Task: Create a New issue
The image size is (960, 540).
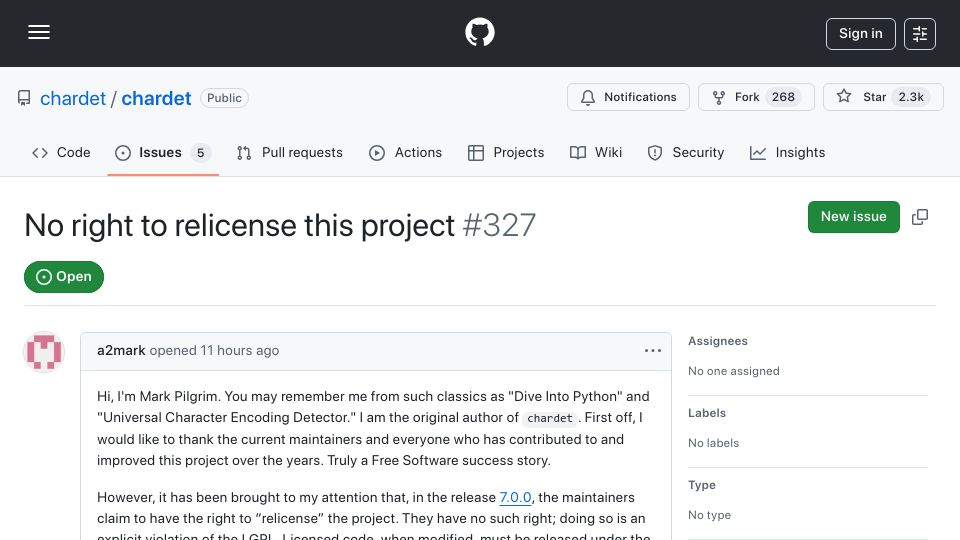Action: coord(853,217)
